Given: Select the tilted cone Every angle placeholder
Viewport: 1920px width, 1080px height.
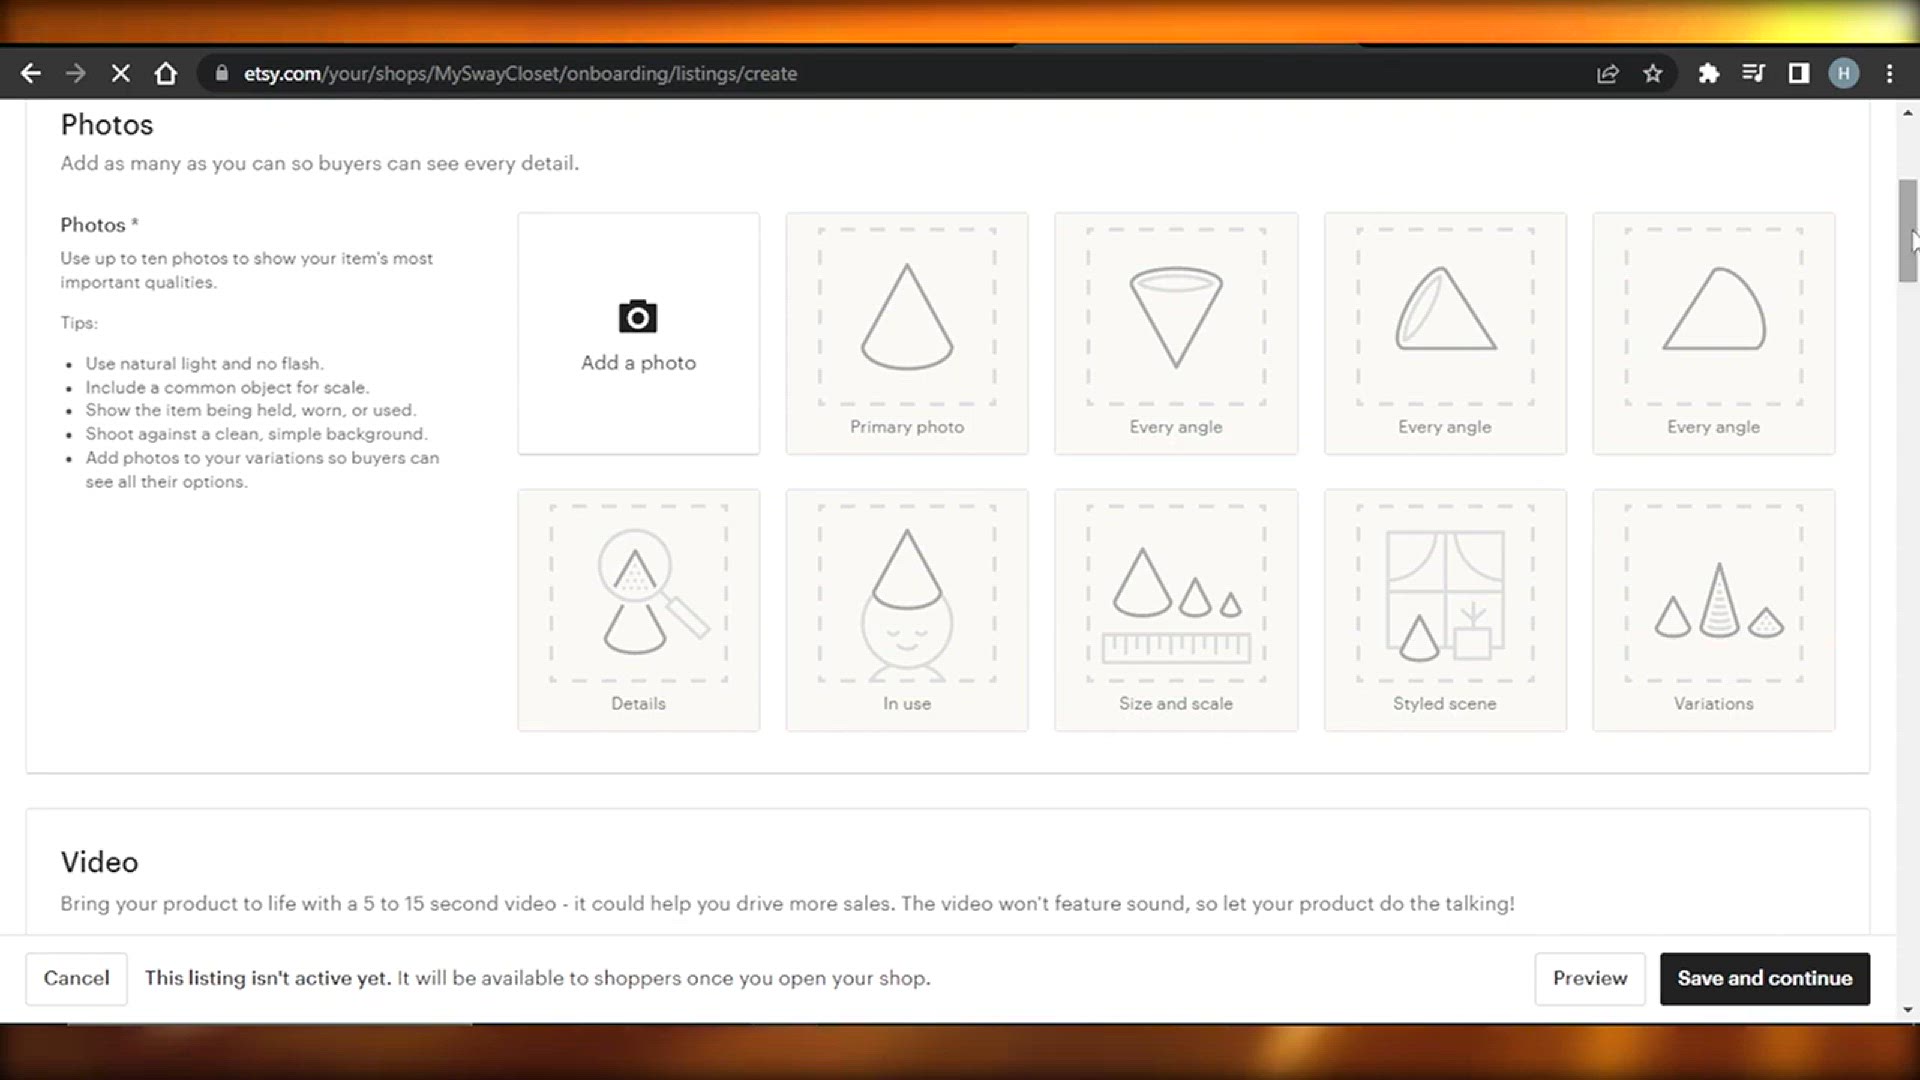Looking at the screenshot, I should (1445, 333).
